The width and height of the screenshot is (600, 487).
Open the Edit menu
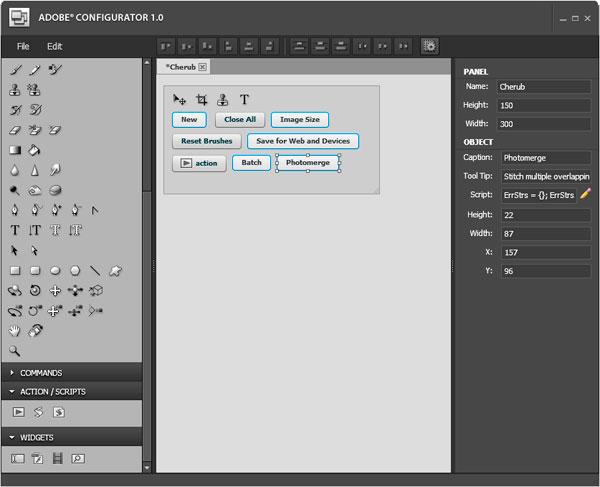click(x=54, y=46)
